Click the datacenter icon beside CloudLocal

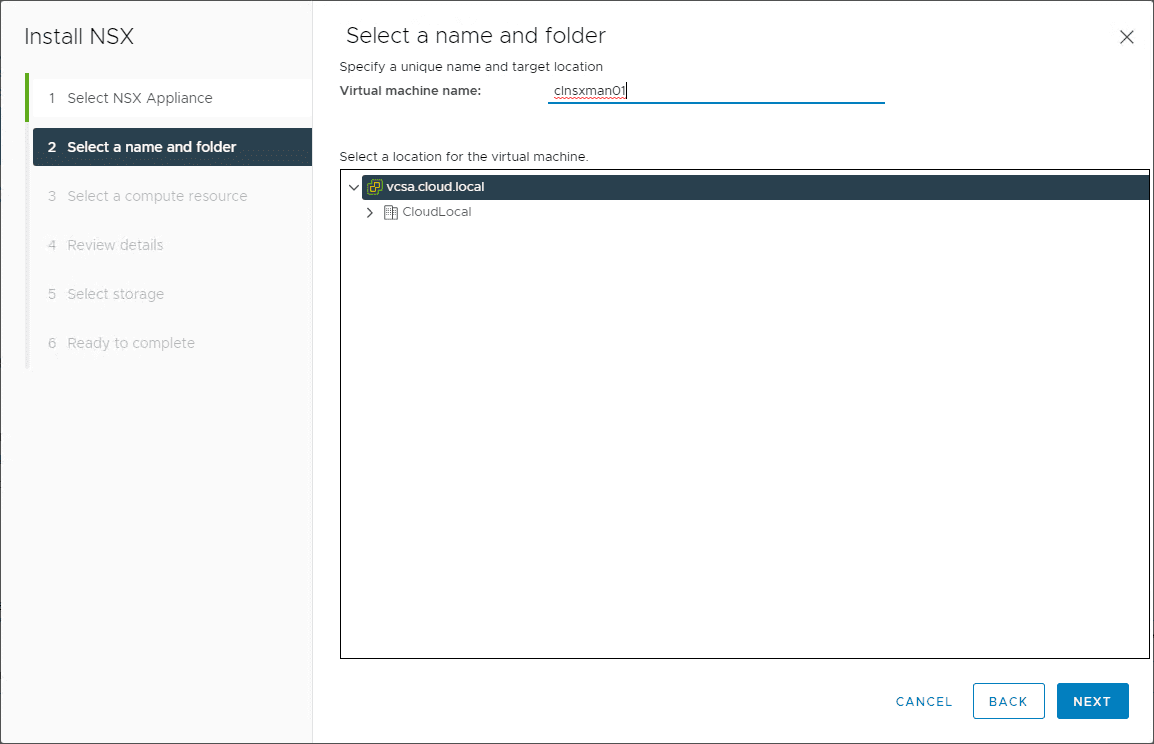pyautogui.click(x=390, y=211)
